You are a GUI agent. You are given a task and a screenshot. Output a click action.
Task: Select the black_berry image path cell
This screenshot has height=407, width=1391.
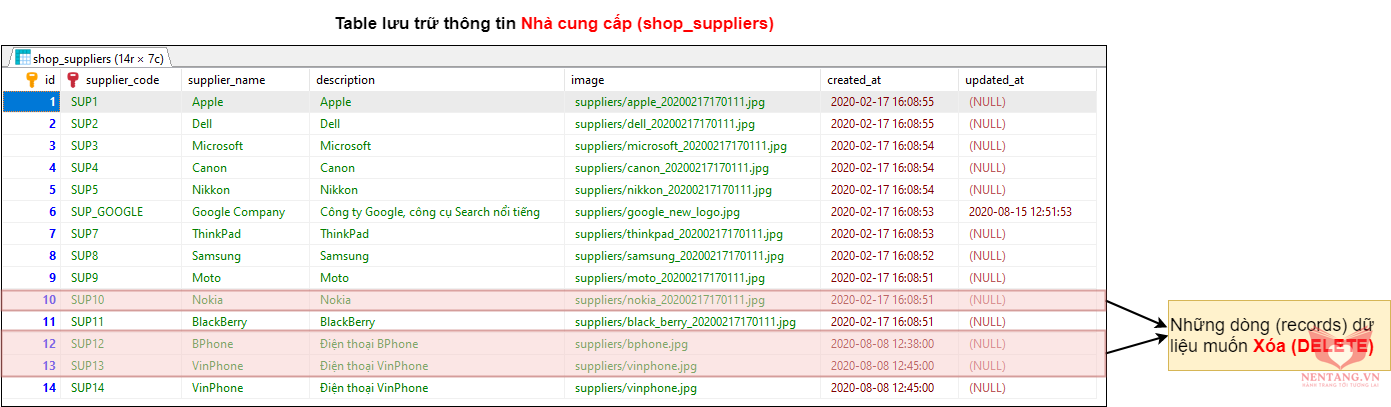[685, 322]
